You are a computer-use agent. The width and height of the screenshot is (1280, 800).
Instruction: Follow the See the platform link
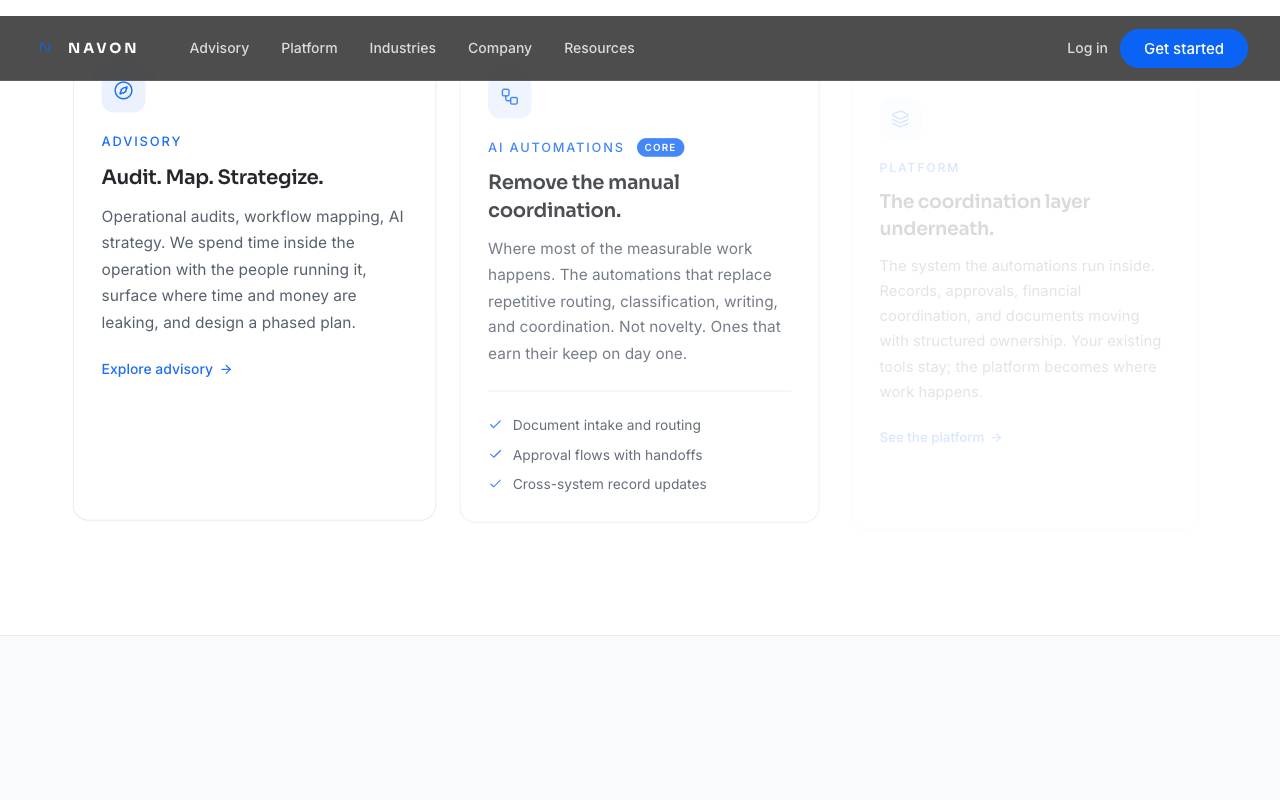941,437
